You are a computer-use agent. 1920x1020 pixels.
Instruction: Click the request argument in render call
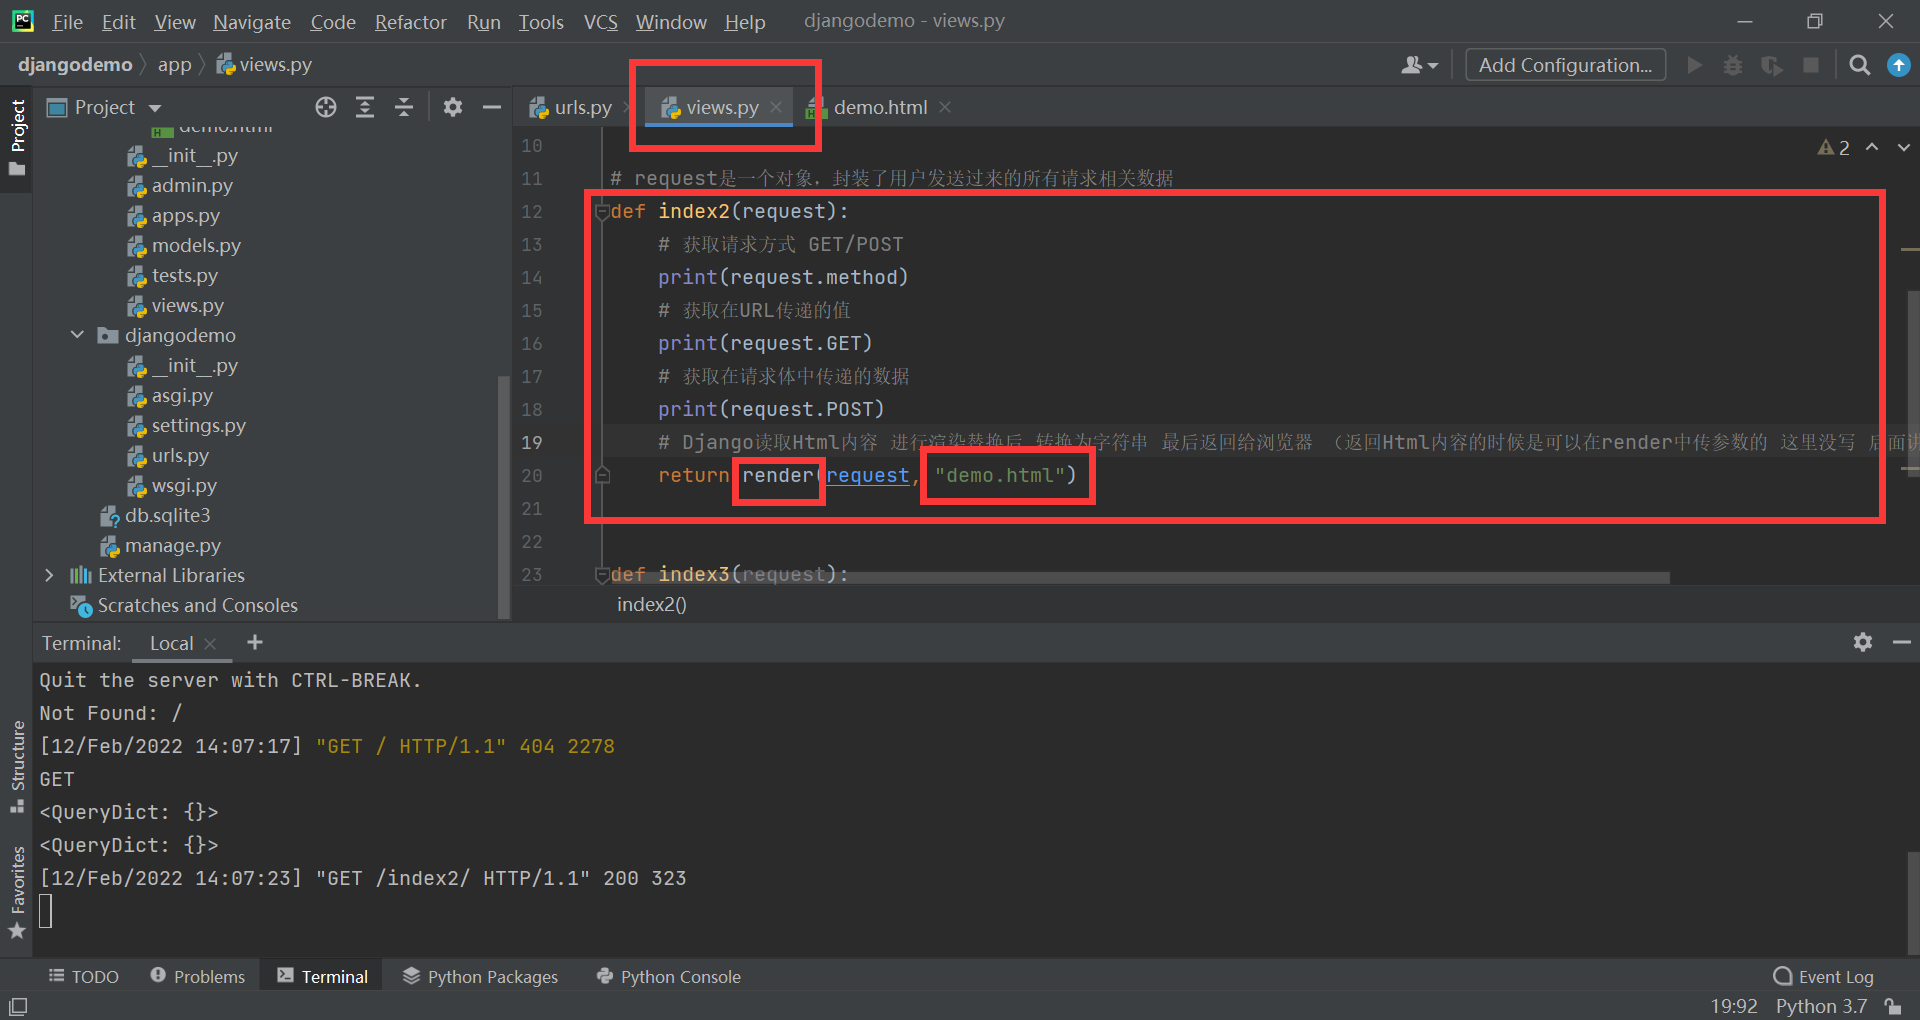click(x=867, y=475)
